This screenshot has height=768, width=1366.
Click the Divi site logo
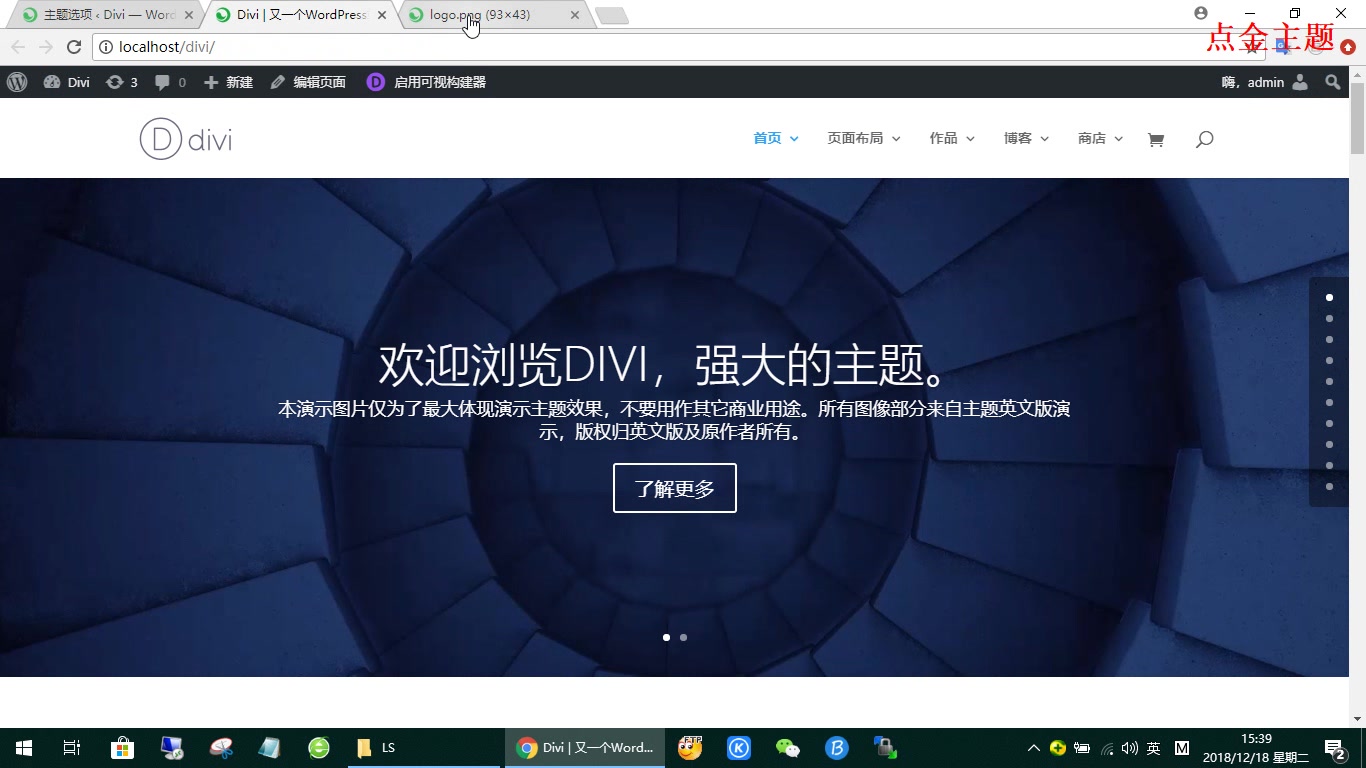click(186, 139)
